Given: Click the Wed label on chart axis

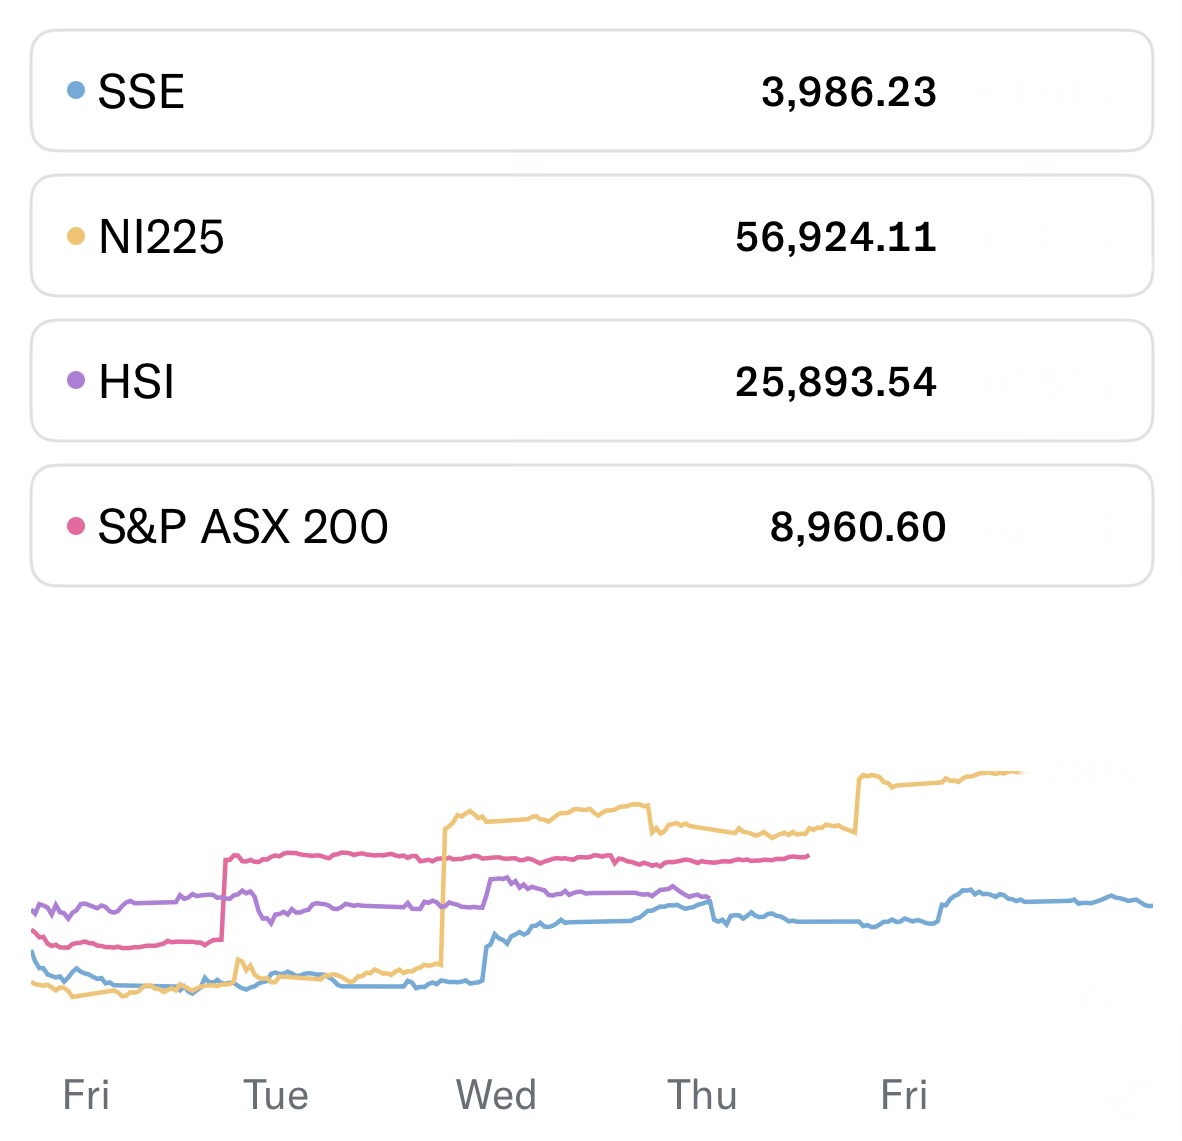Looking at the screenshot, I should [496, 1095].
